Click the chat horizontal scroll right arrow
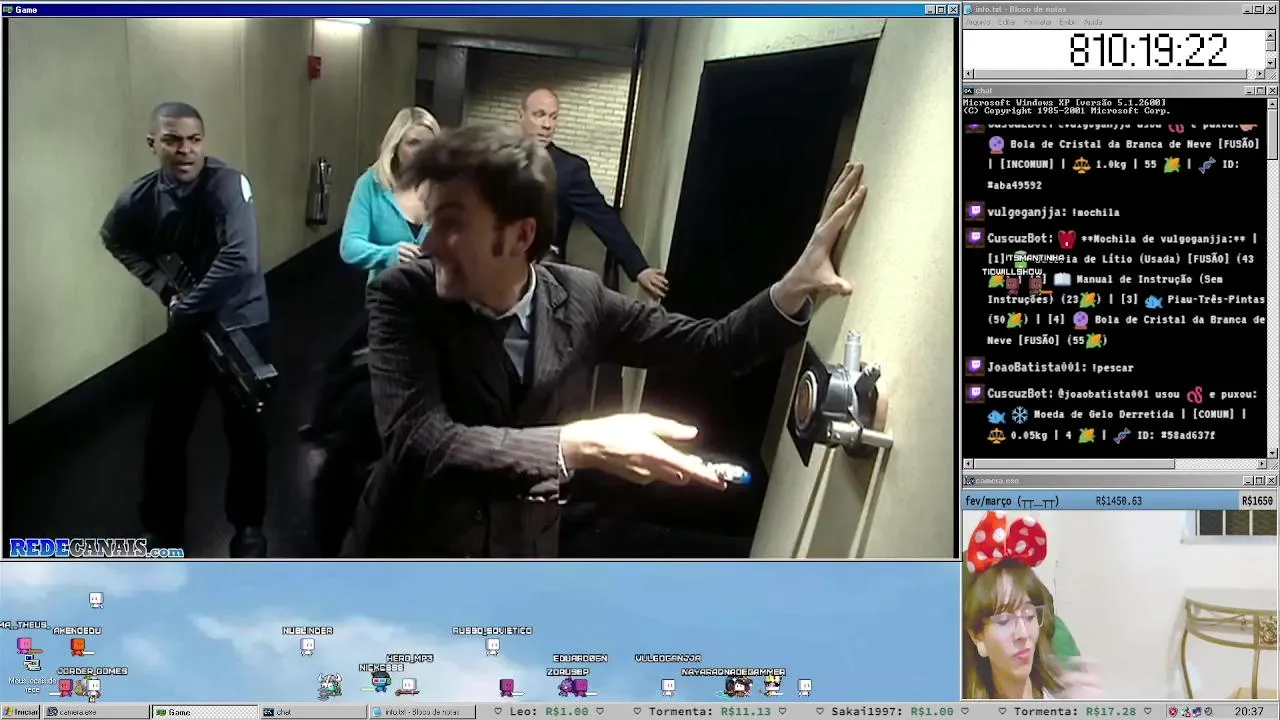The height and width of the screenshot is (720, 1280). pyautogui.click(x=1260, y=464)
